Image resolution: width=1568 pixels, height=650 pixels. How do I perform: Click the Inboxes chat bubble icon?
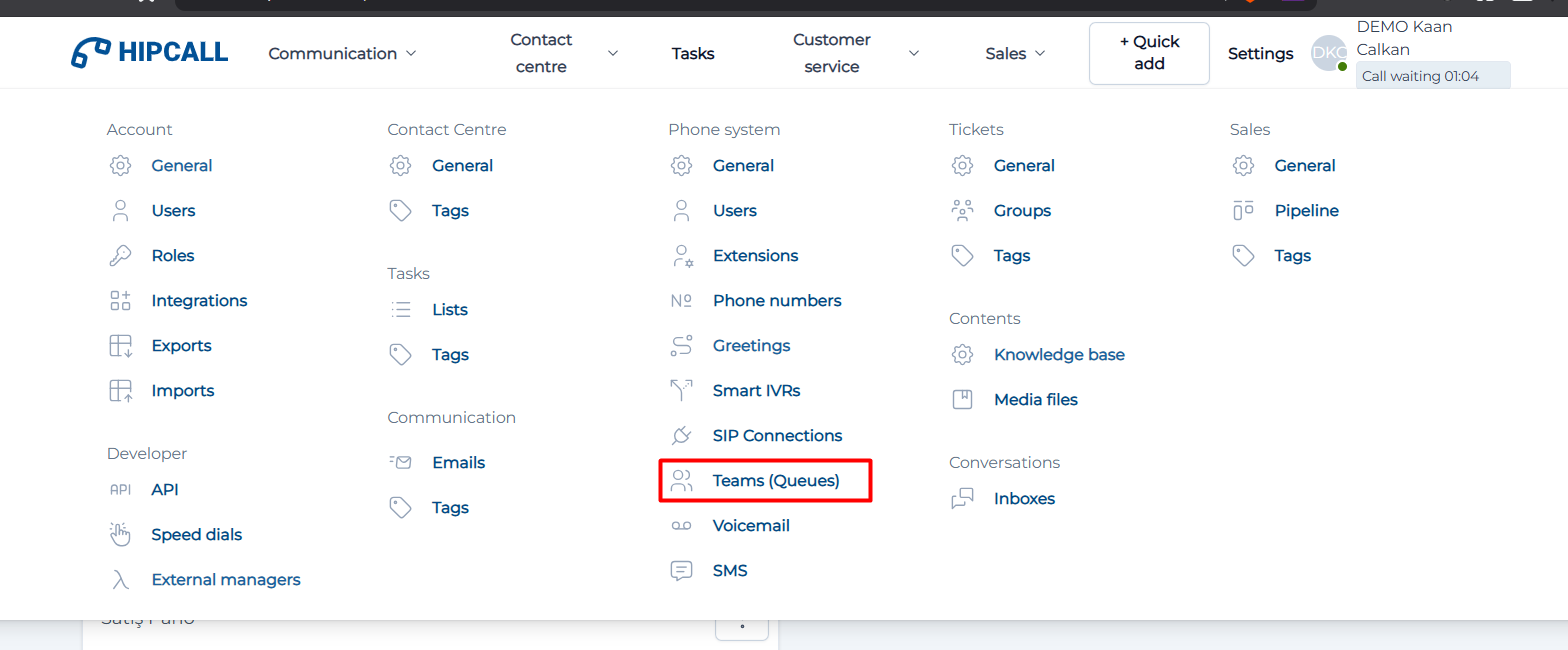point(962,499)
